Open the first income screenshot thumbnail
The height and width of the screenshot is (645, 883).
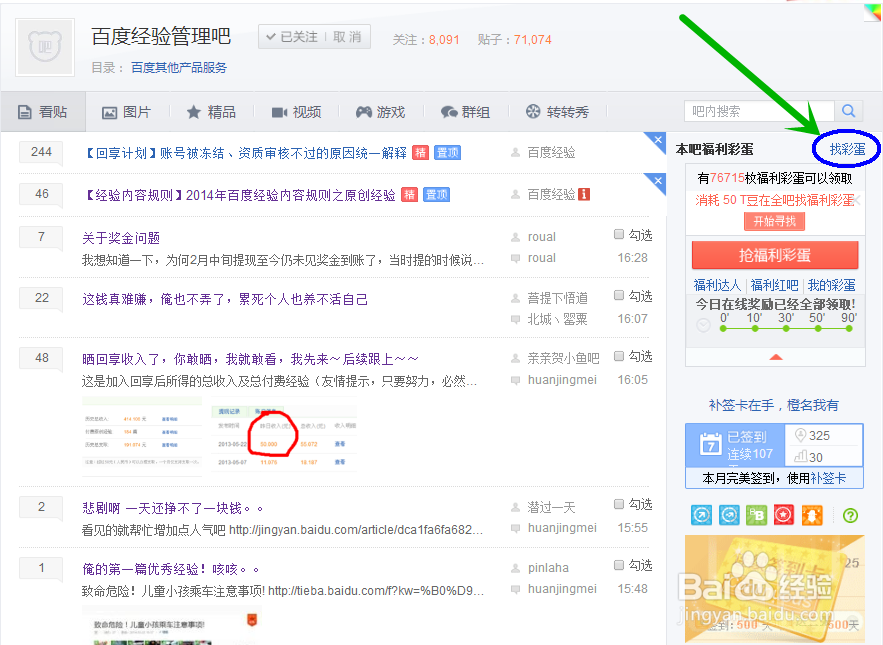[142, 435]
